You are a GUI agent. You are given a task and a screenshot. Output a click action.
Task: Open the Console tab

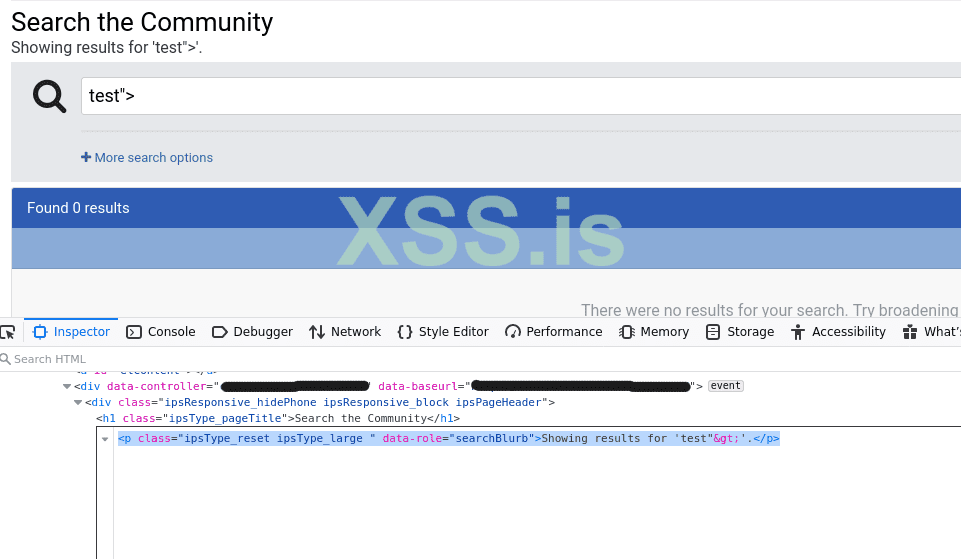pyautogui.click(x=161, y=332)
